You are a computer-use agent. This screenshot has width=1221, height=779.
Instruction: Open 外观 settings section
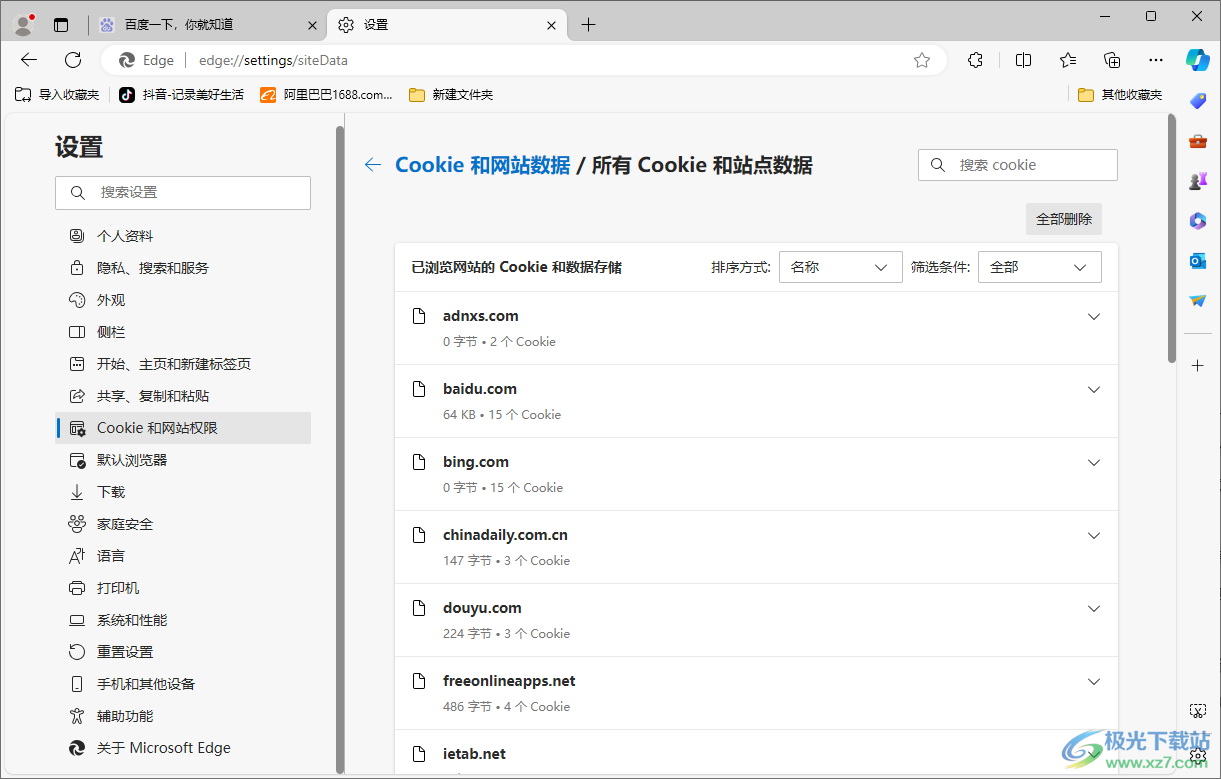click(x=183, y=300)
